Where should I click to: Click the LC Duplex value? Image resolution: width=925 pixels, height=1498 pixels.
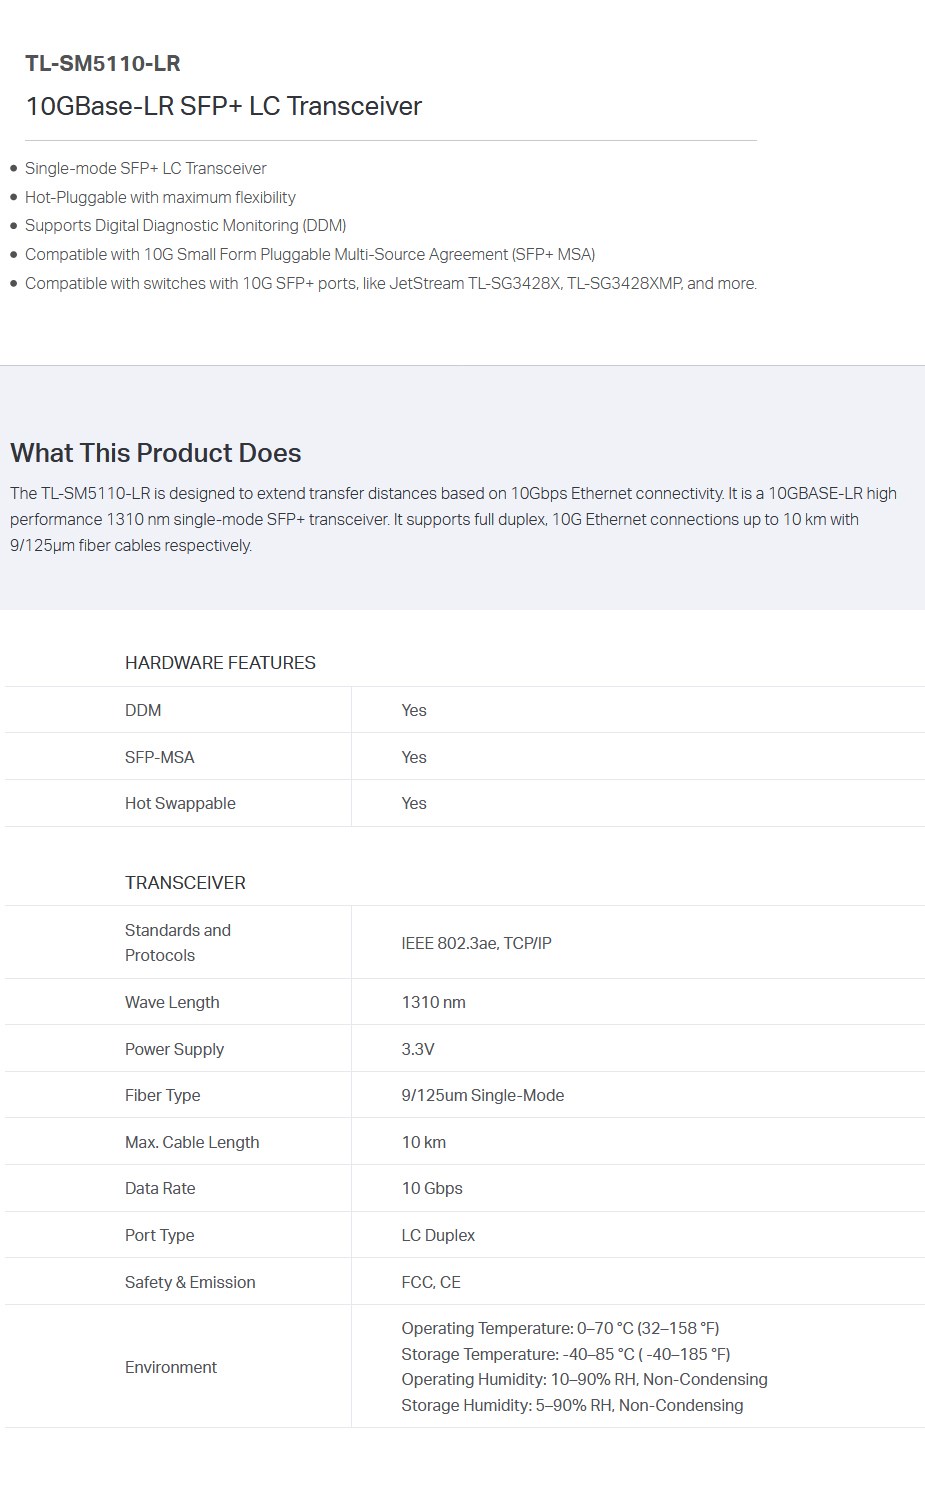[x=438, y=1235]
